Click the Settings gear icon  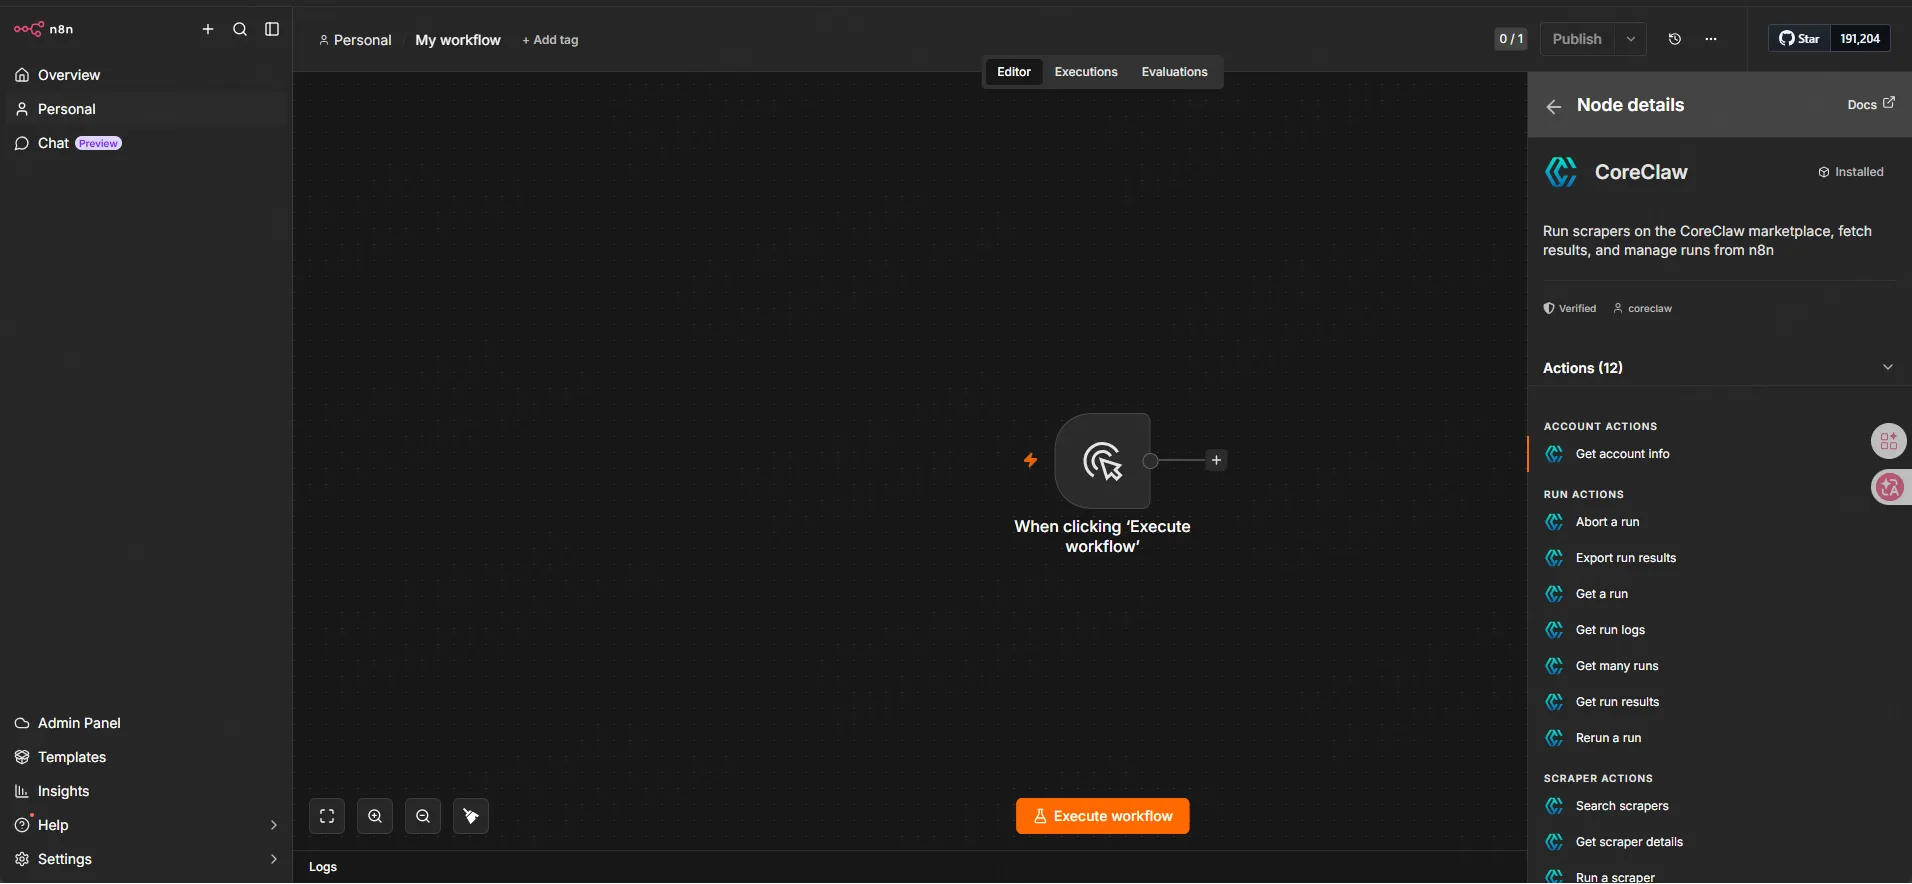[22, 859]
